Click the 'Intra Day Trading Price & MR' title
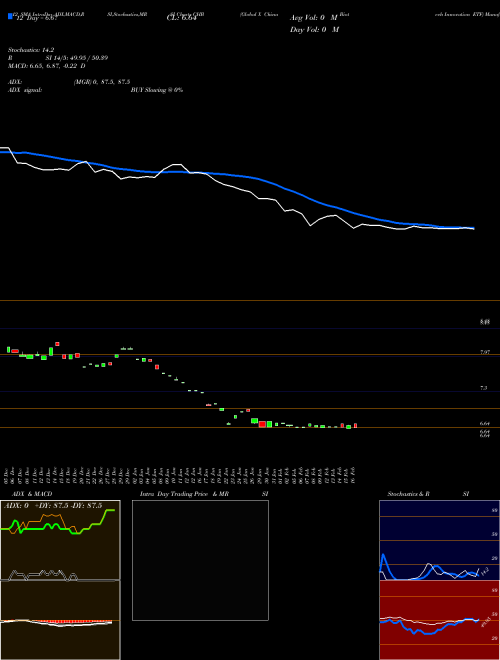The image size is (500, 660). [x=185, y=494]
